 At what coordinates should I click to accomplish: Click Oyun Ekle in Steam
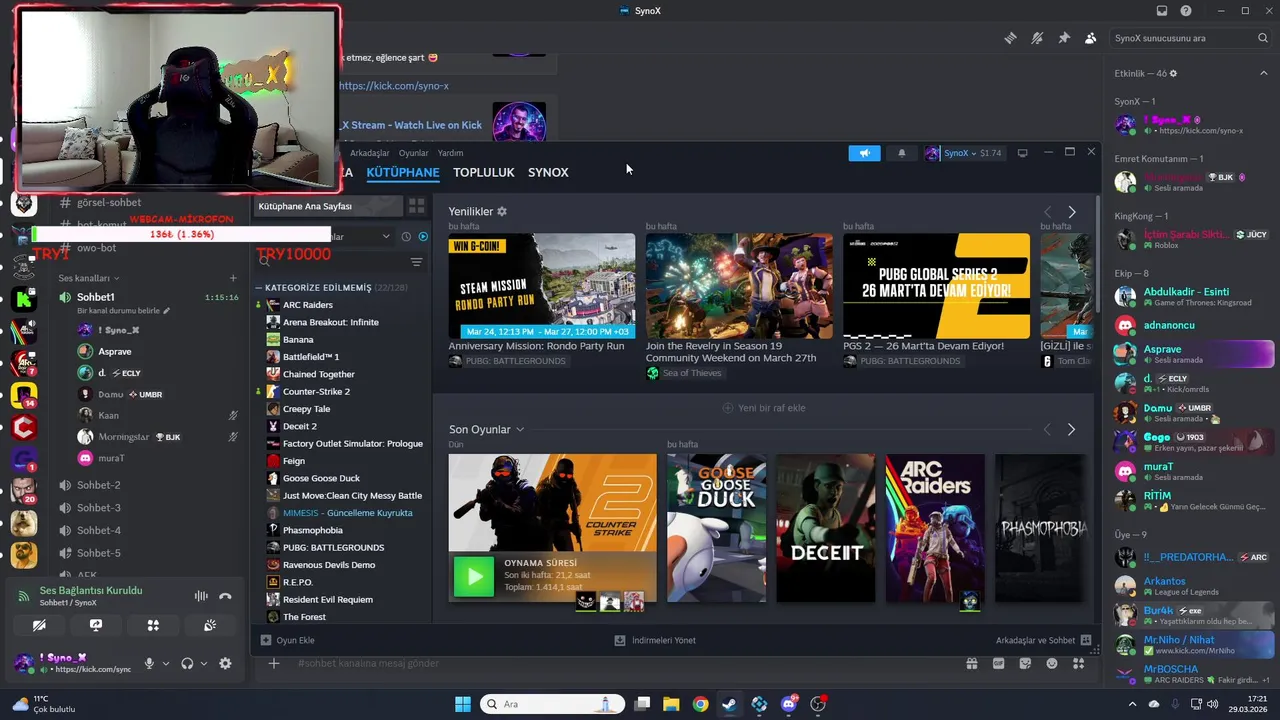click(287, 640)
